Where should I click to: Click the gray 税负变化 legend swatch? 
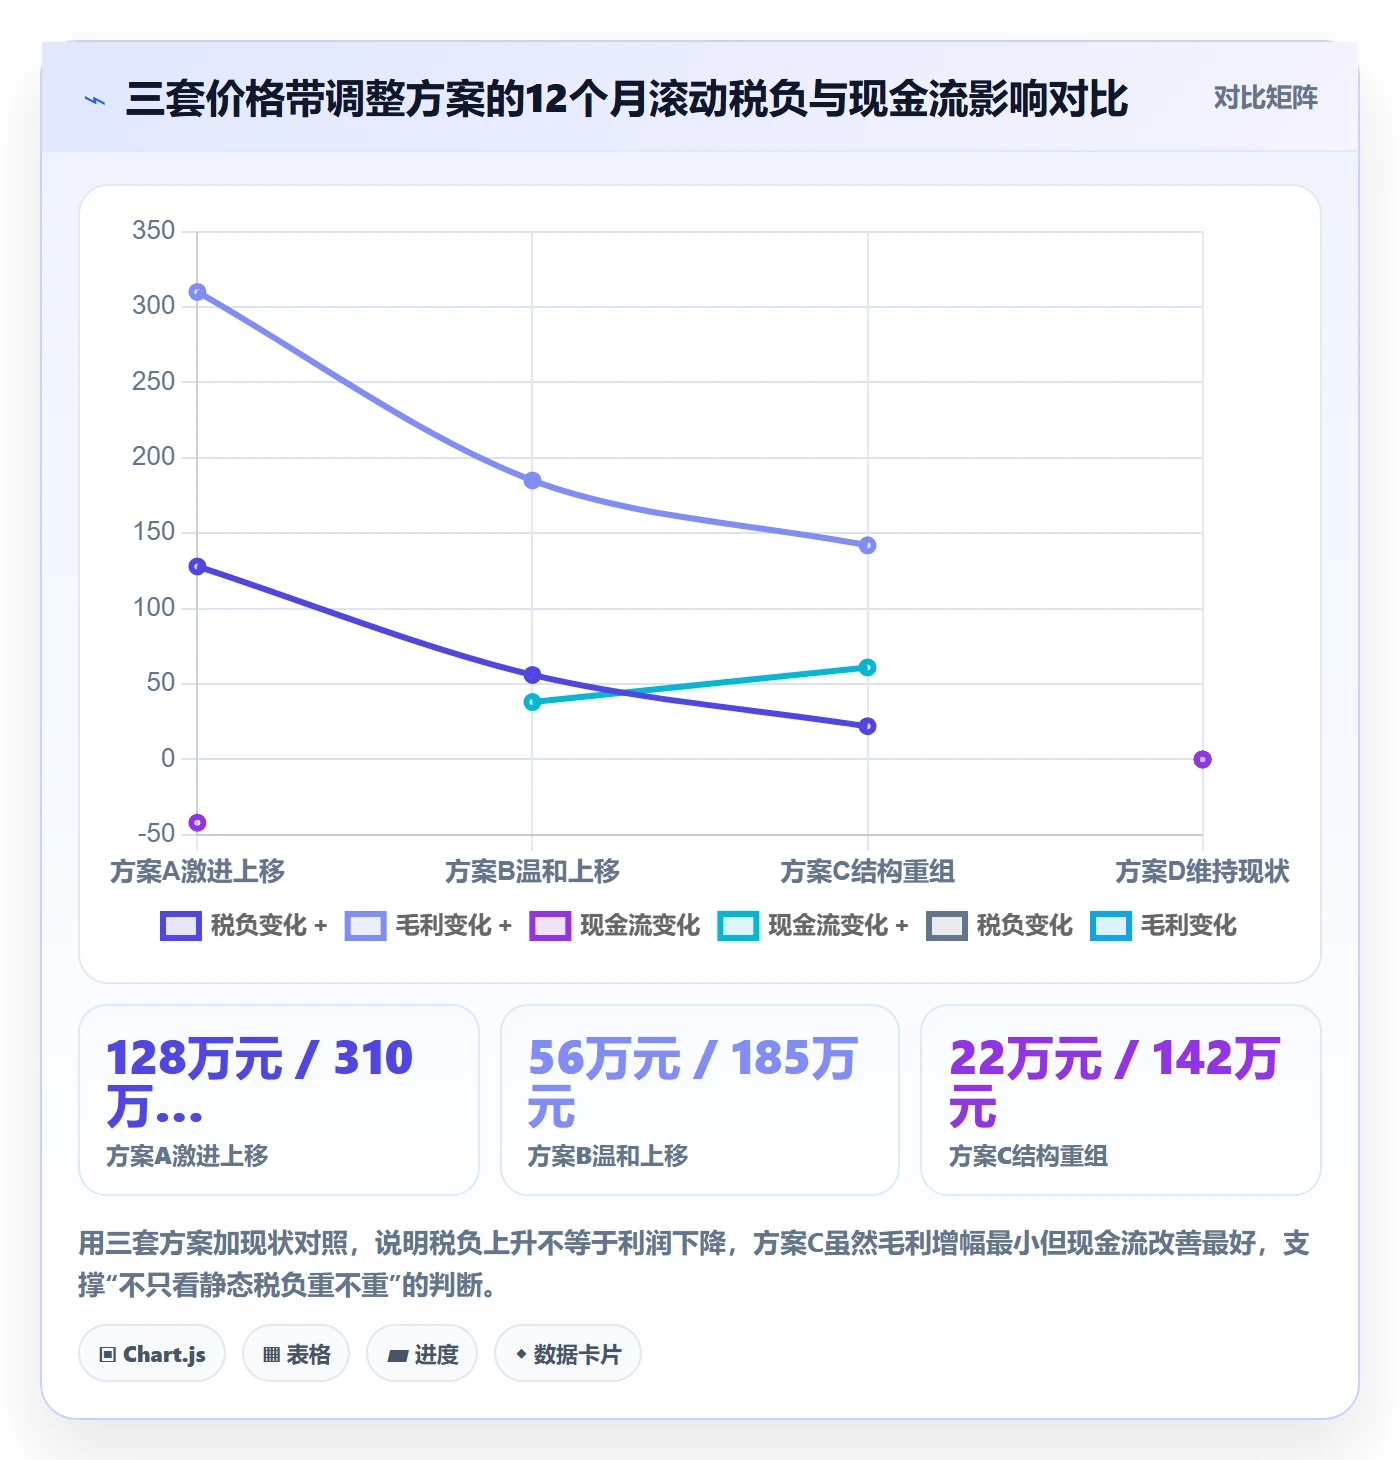946,926
